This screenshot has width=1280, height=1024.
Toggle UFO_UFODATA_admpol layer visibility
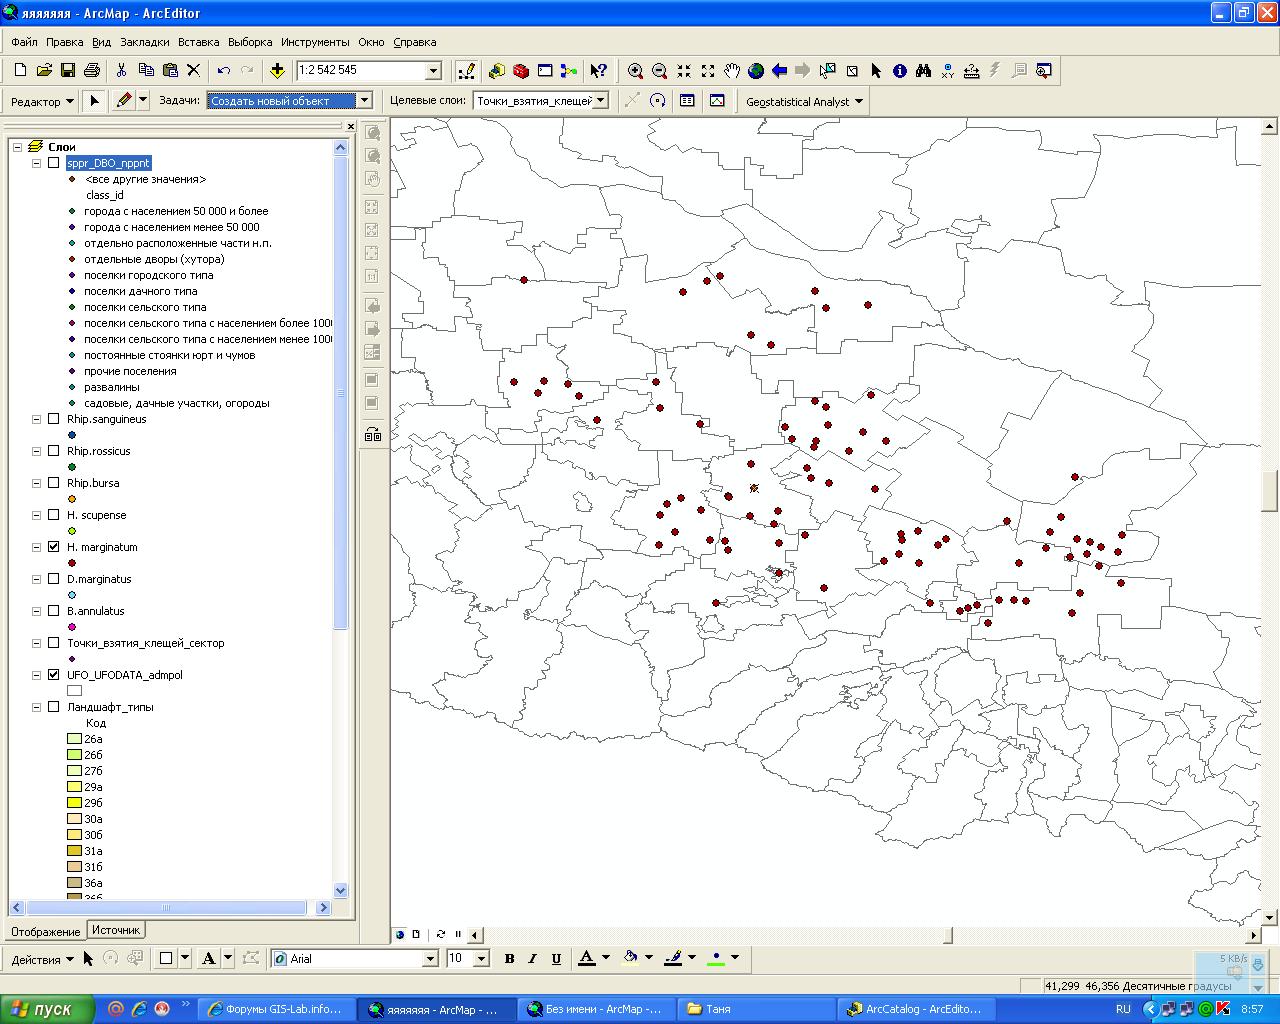[x=54, y=675]
